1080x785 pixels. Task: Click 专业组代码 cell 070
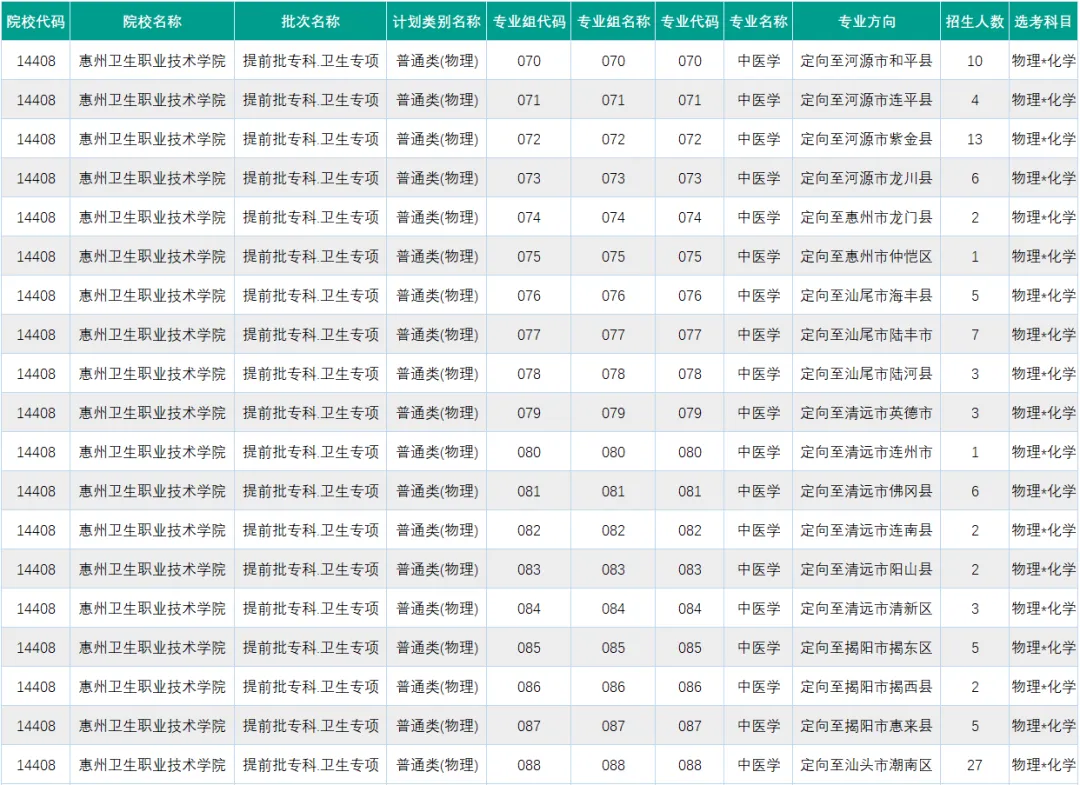[x=529, y=61]
